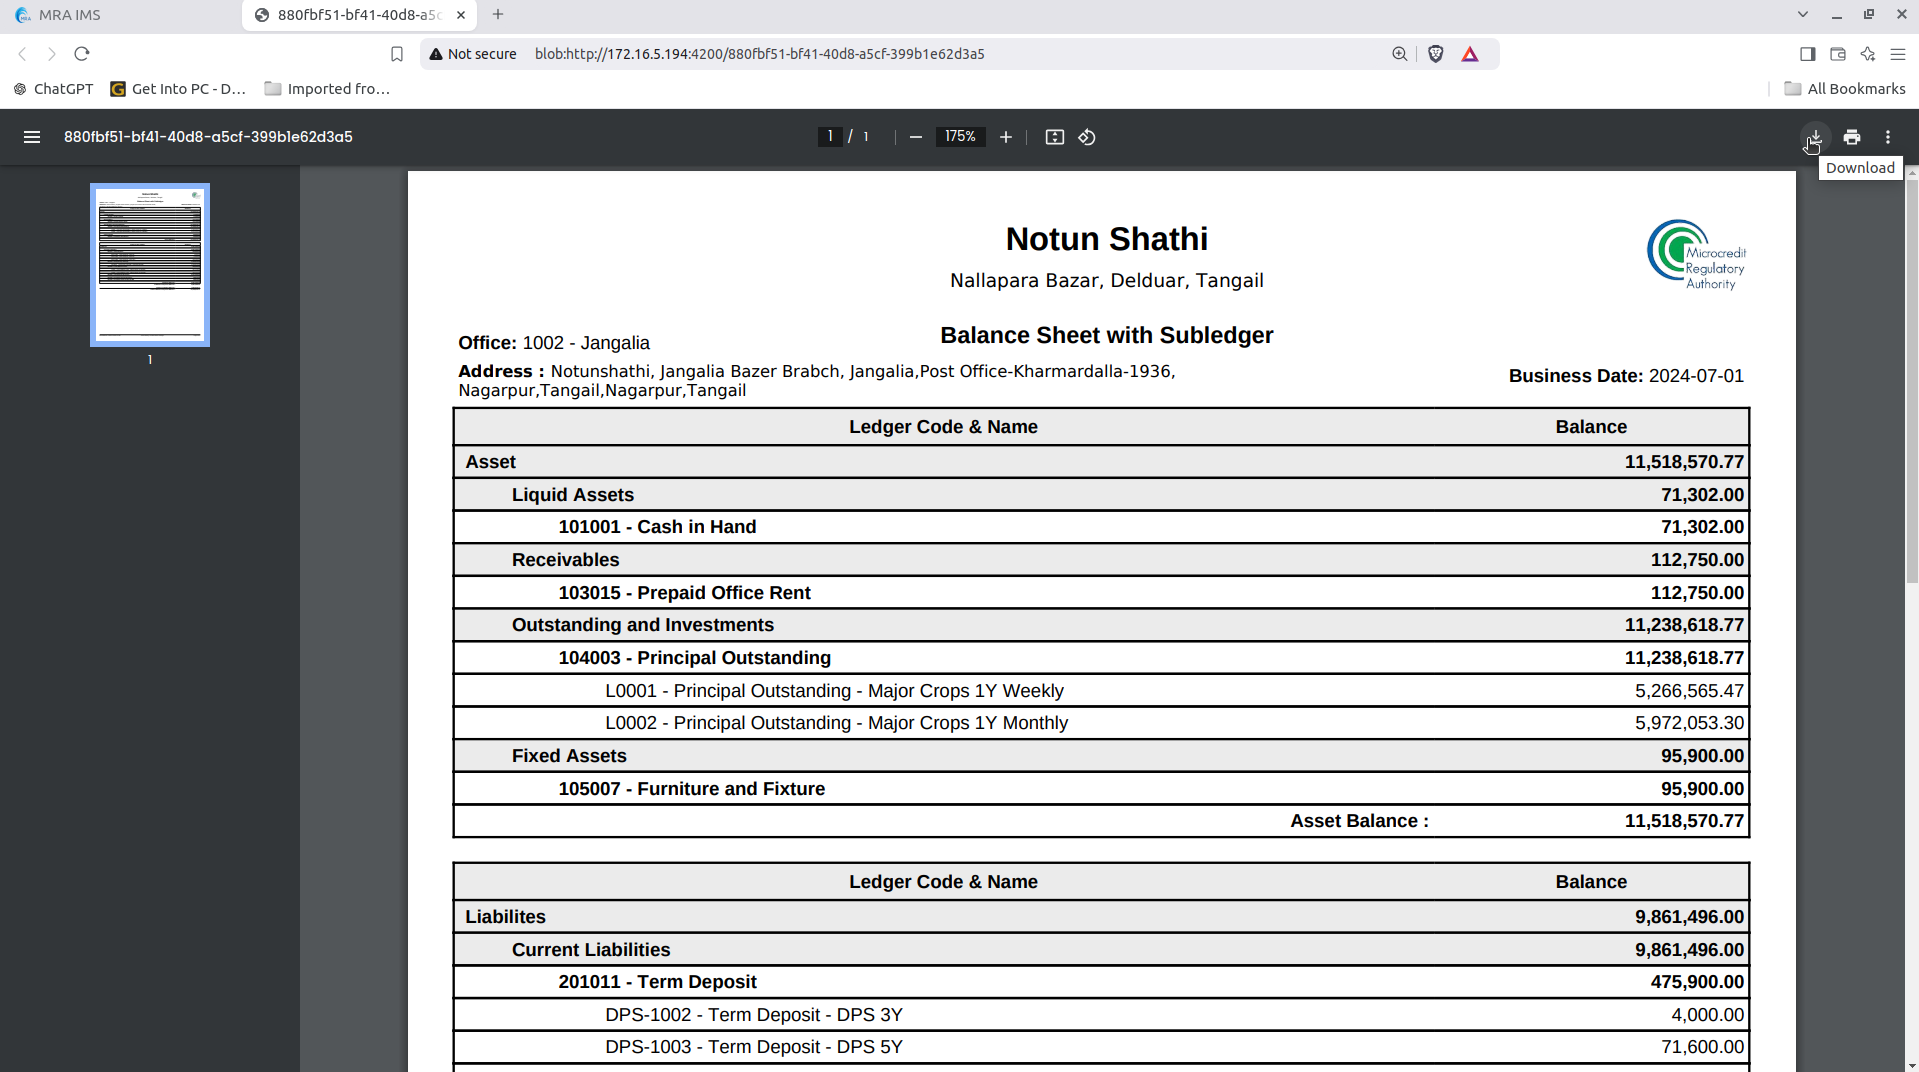Click the 201011 - Term Deposit row
The width and height of the screenshot is (1919, 1072).
(x=1101, y=982)
